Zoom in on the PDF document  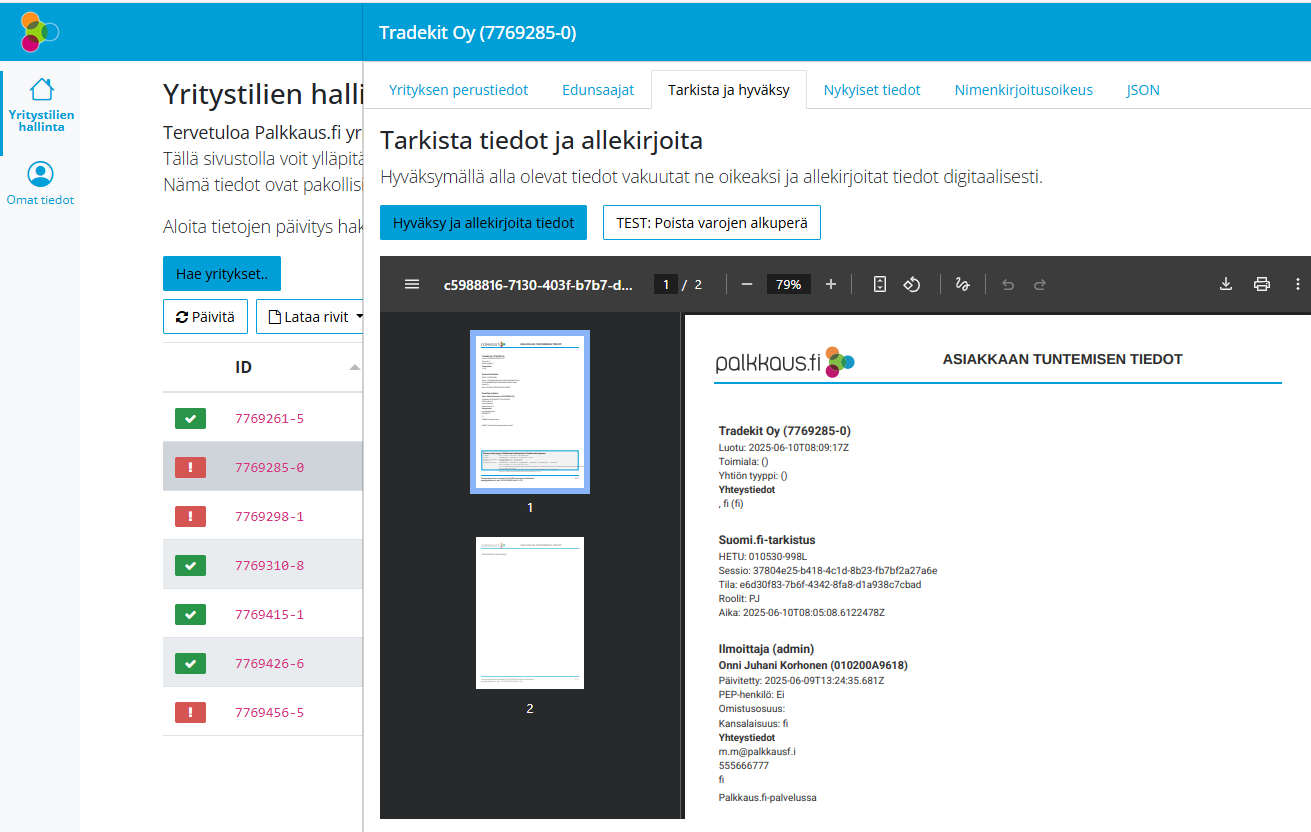[830, 284]
